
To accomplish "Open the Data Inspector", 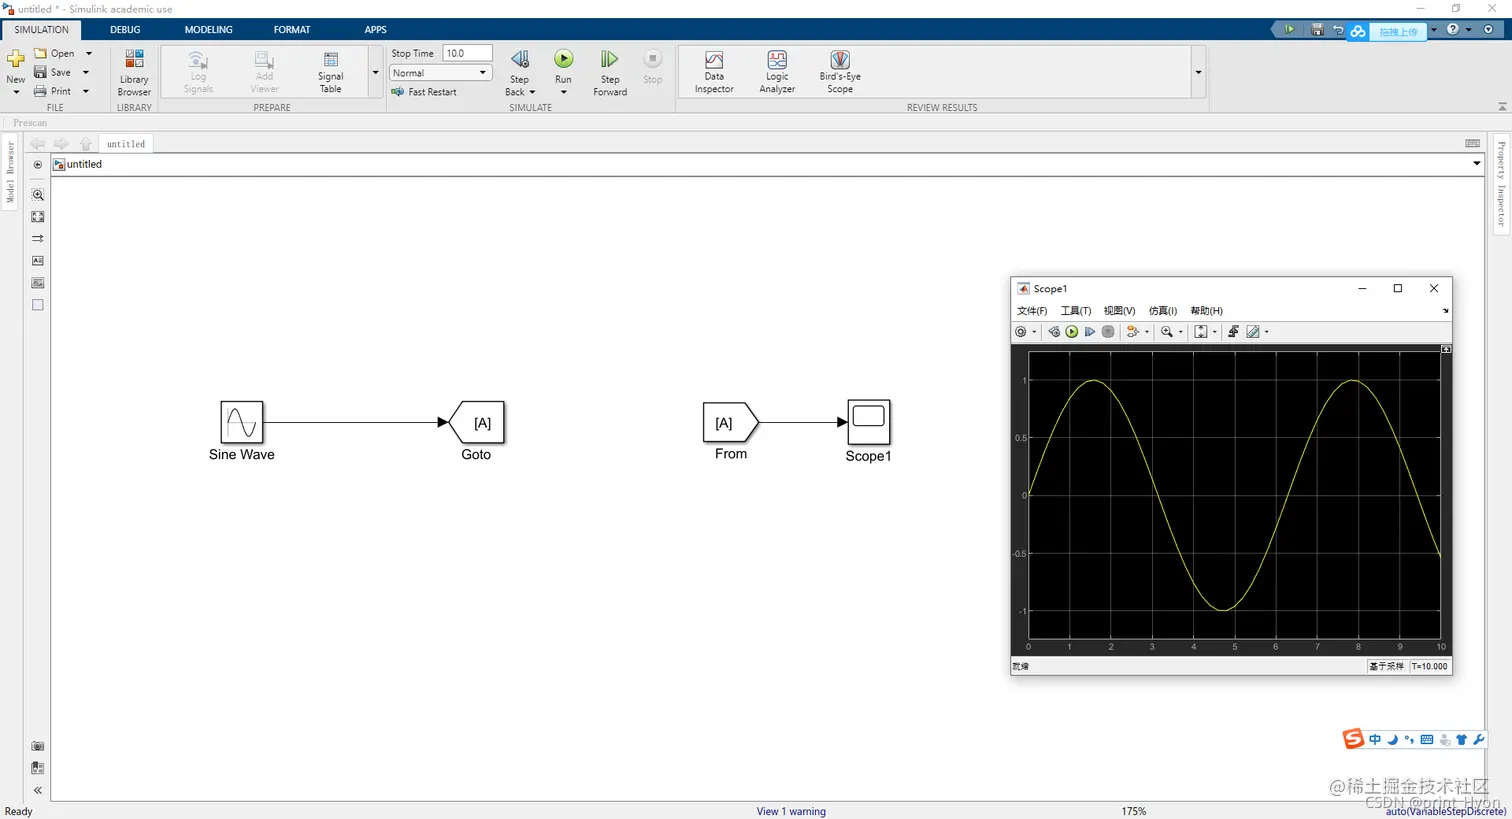I will pos(714,72).
